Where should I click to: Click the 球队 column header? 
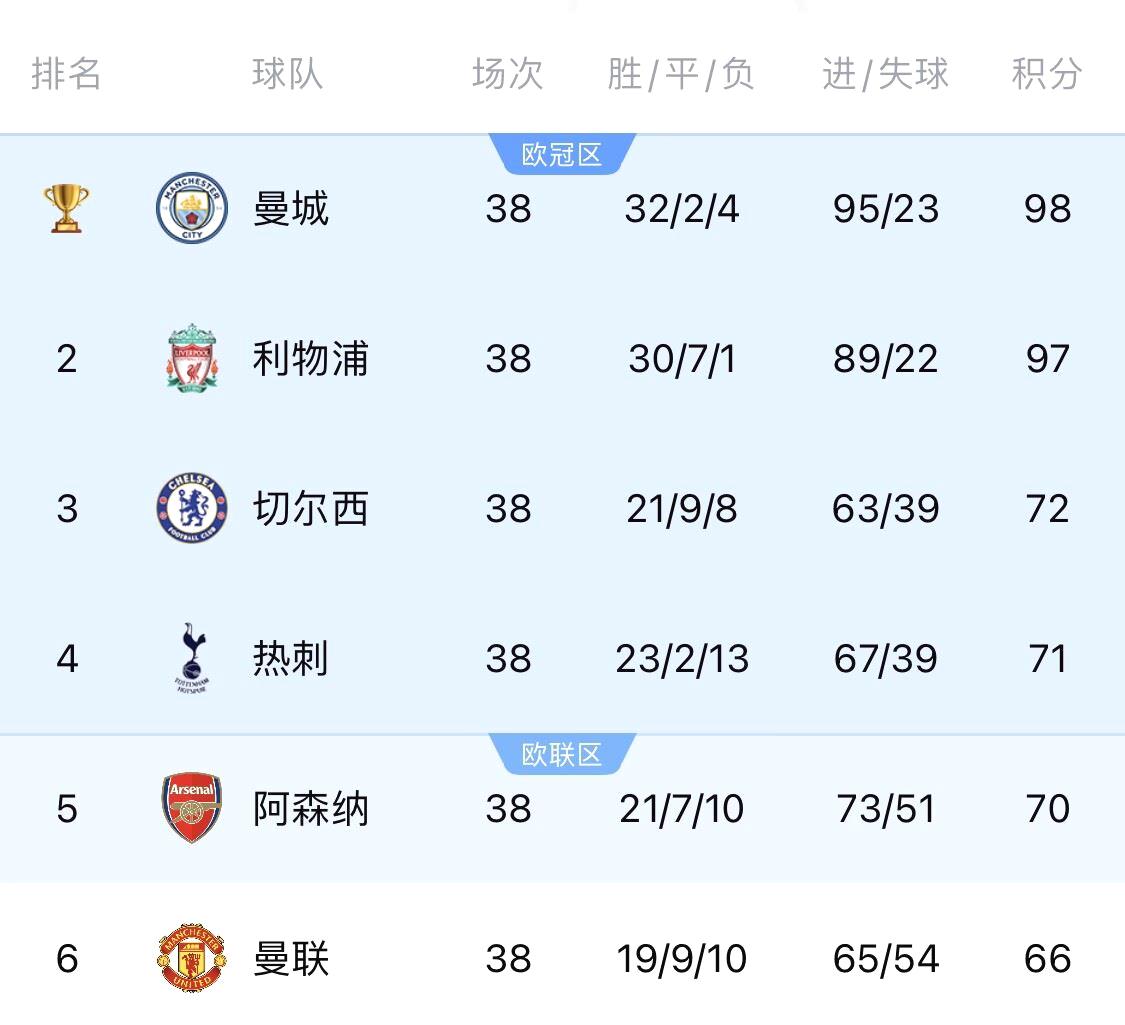[287, 73]
